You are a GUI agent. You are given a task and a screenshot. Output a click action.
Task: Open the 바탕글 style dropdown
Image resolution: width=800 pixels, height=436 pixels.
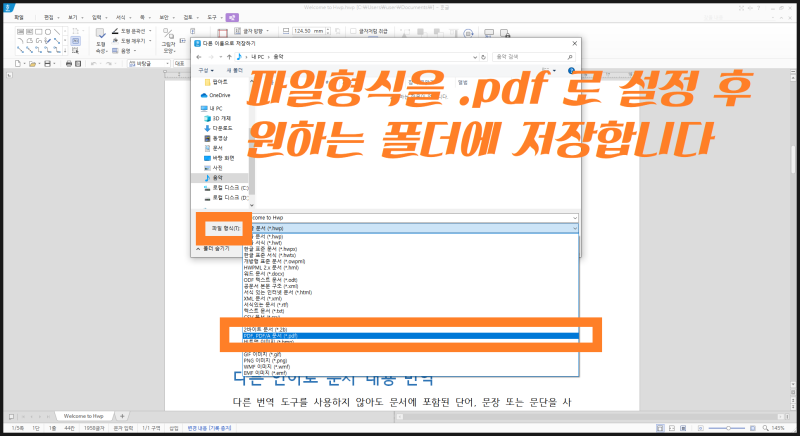click(x=148, y=64)
